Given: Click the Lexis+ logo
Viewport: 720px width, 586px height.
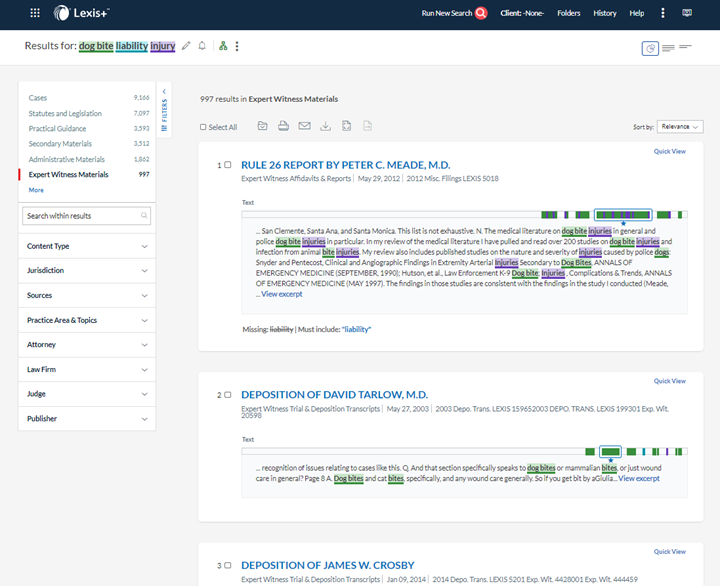Looking at the screenshot, I should [x=81, y=13].
